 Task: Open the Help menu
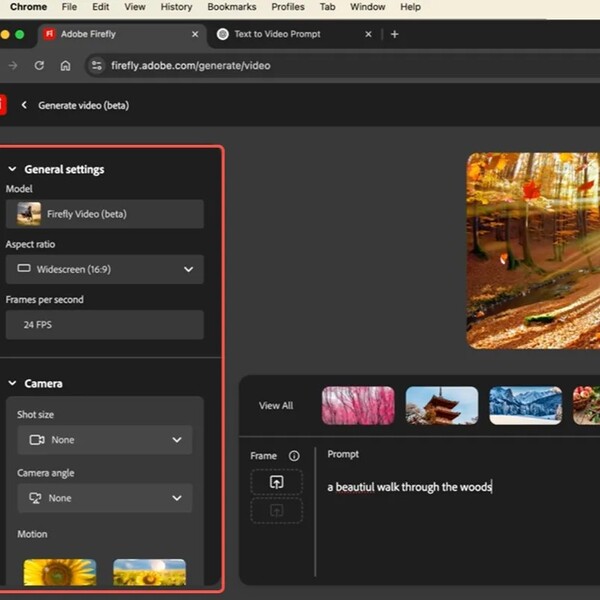tap(411, 7)
